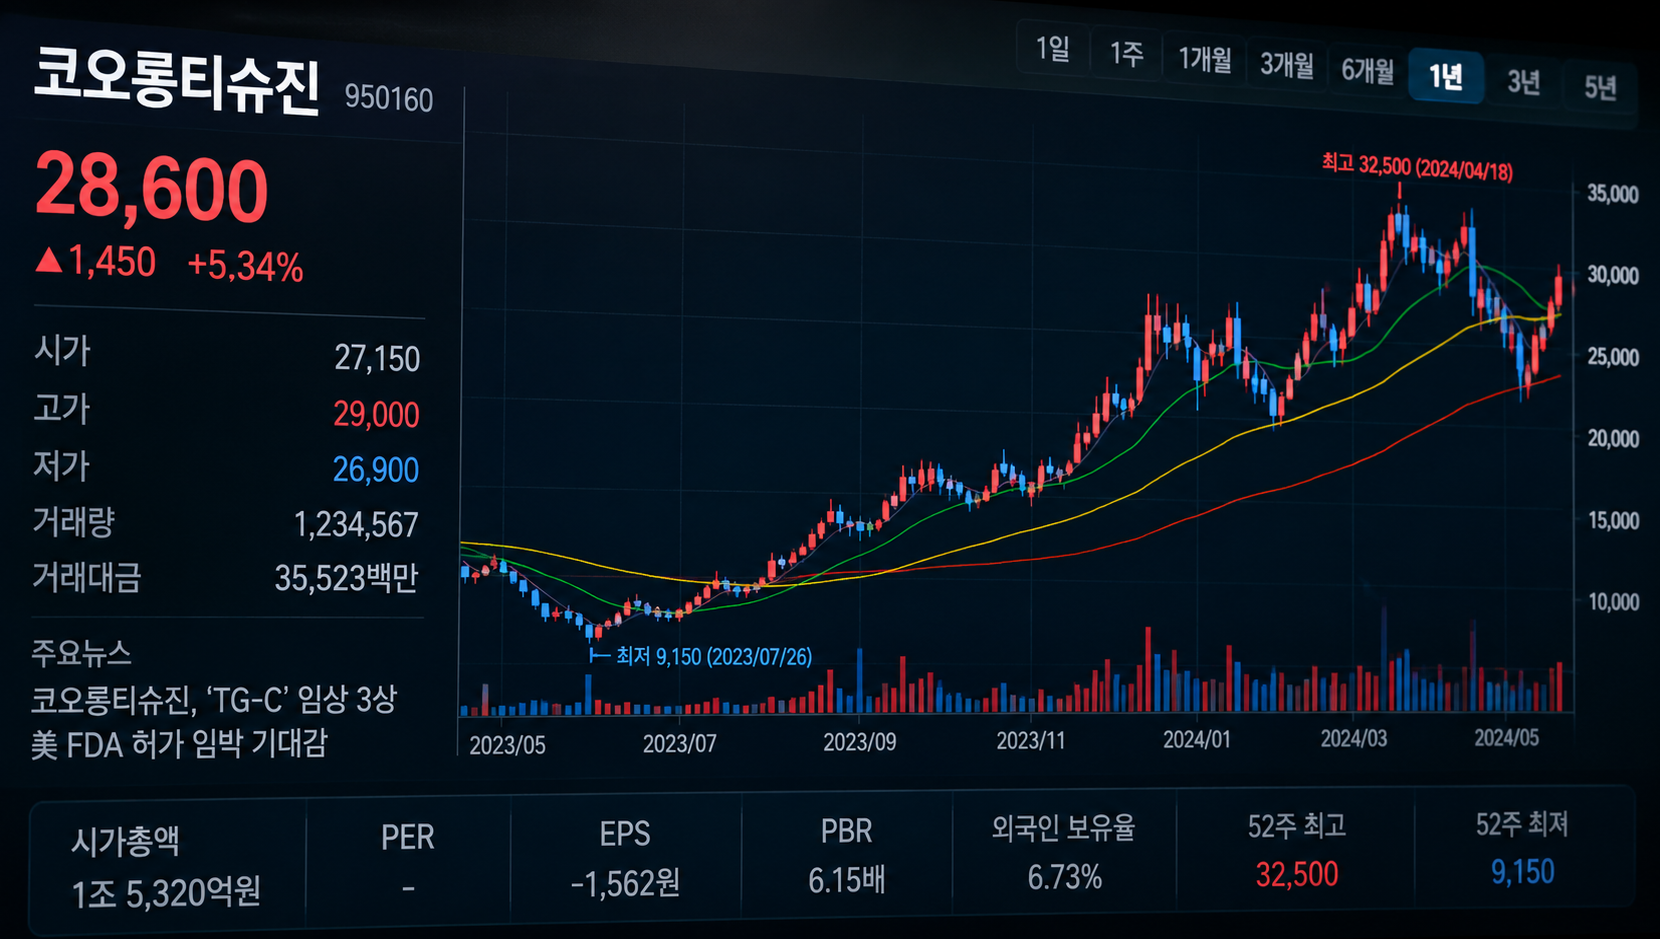Click the 15,000 price axis label
The image size is (1660, 939).
(1613, 520)
